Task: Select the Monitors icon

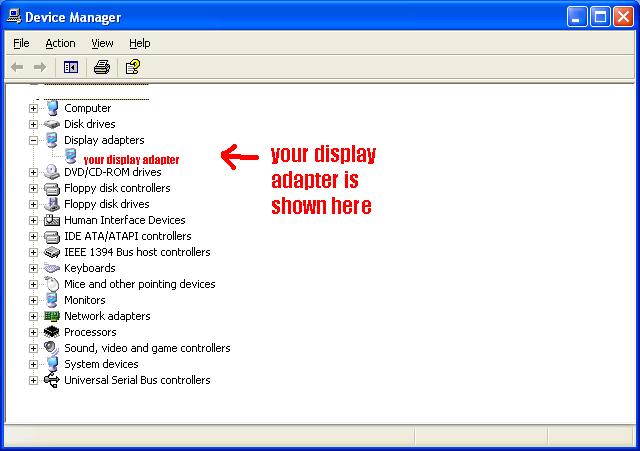Action: pyautogui.click(x=52, y=300)
